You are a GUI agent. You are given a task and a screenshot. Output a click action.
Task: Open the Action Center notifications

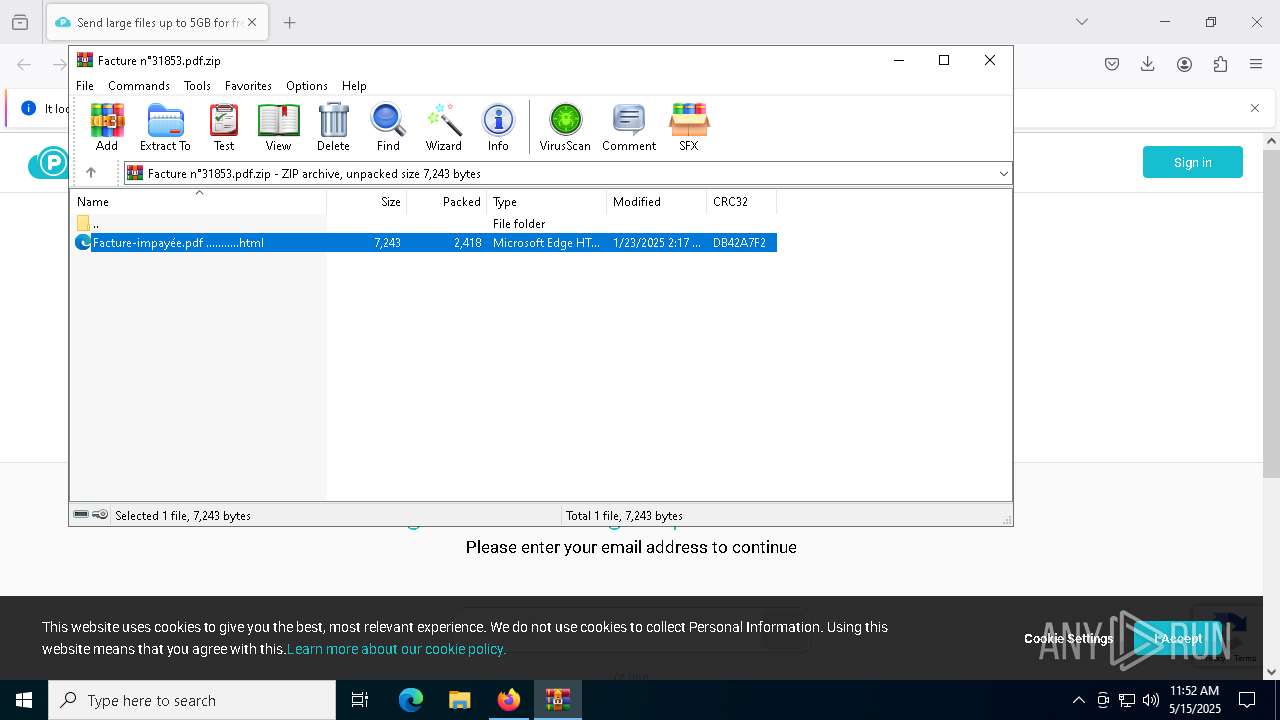[x=1247, y=700]
